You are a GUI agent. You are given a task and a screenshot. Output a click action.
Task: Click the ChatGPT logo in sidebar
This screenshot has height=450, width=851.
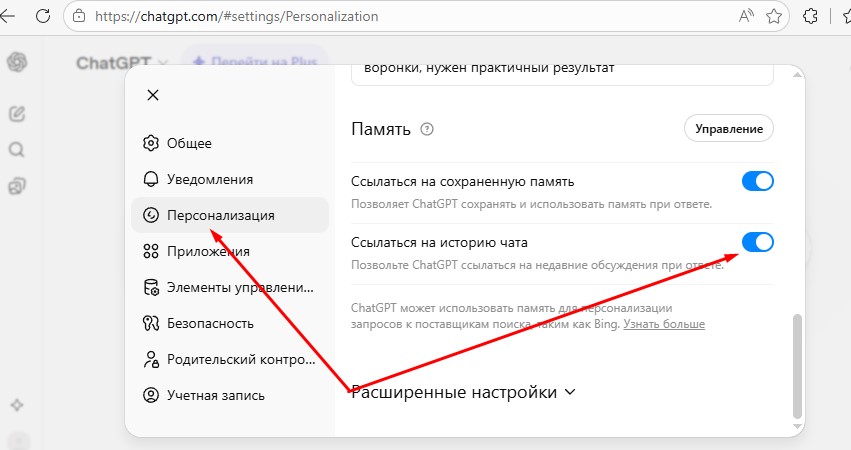coord(17,62)
